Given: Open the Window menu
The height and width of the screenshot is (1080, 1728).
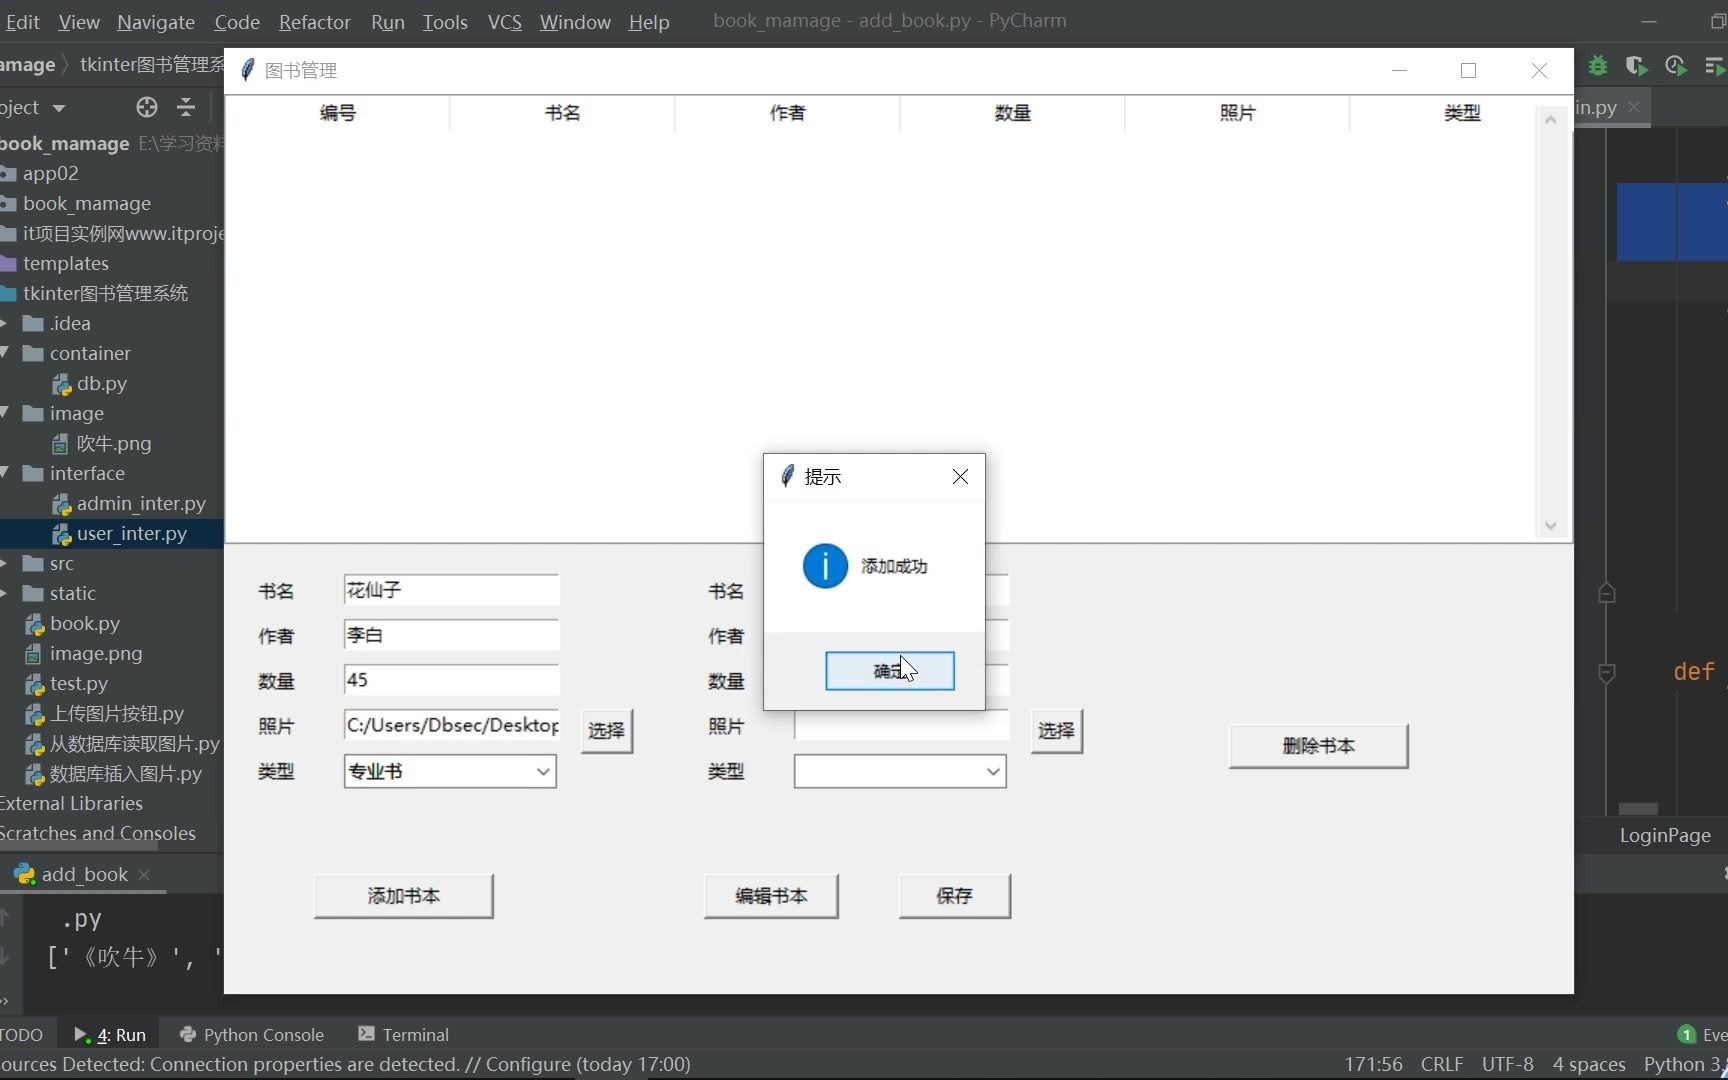Looking at the screenshot, I should tap(574, 22).
